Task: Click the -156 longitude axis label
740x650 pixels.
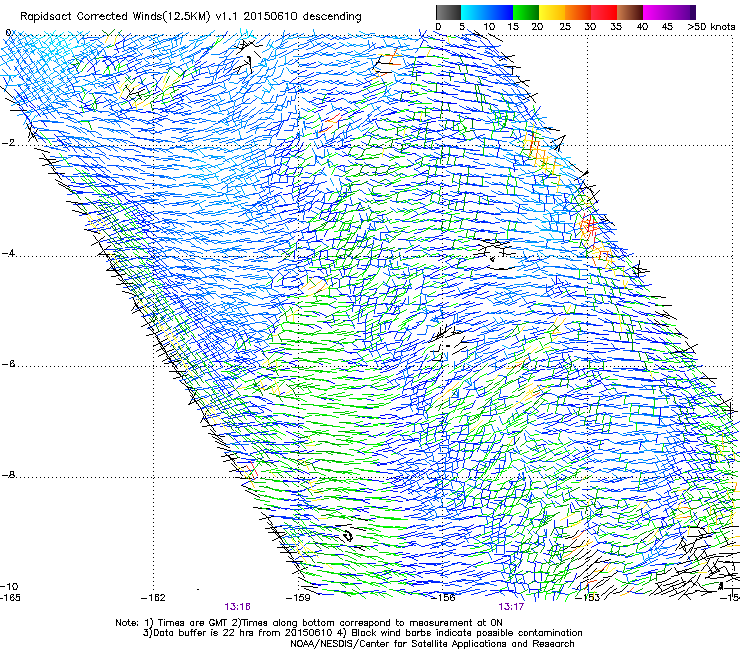Action: (444, 598)
